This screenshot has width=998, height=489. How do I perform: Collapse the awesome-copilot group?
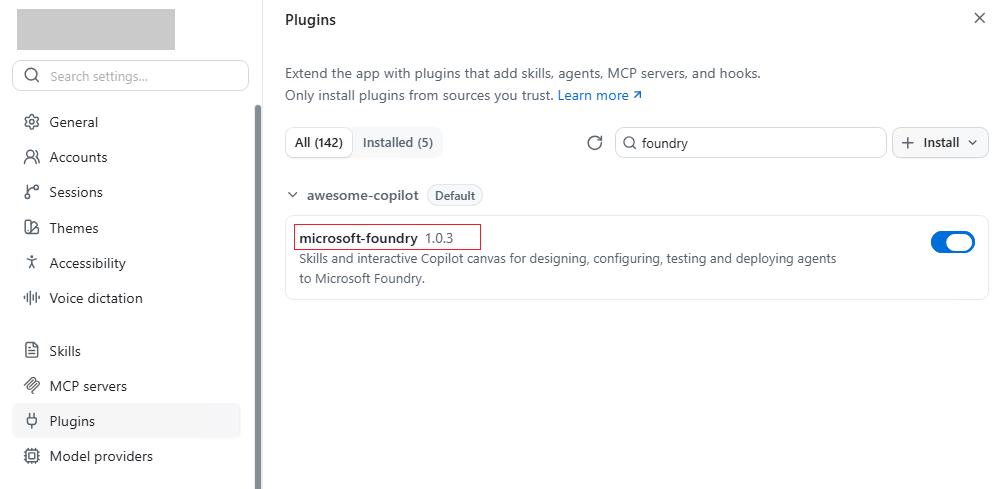pos(292,195)
